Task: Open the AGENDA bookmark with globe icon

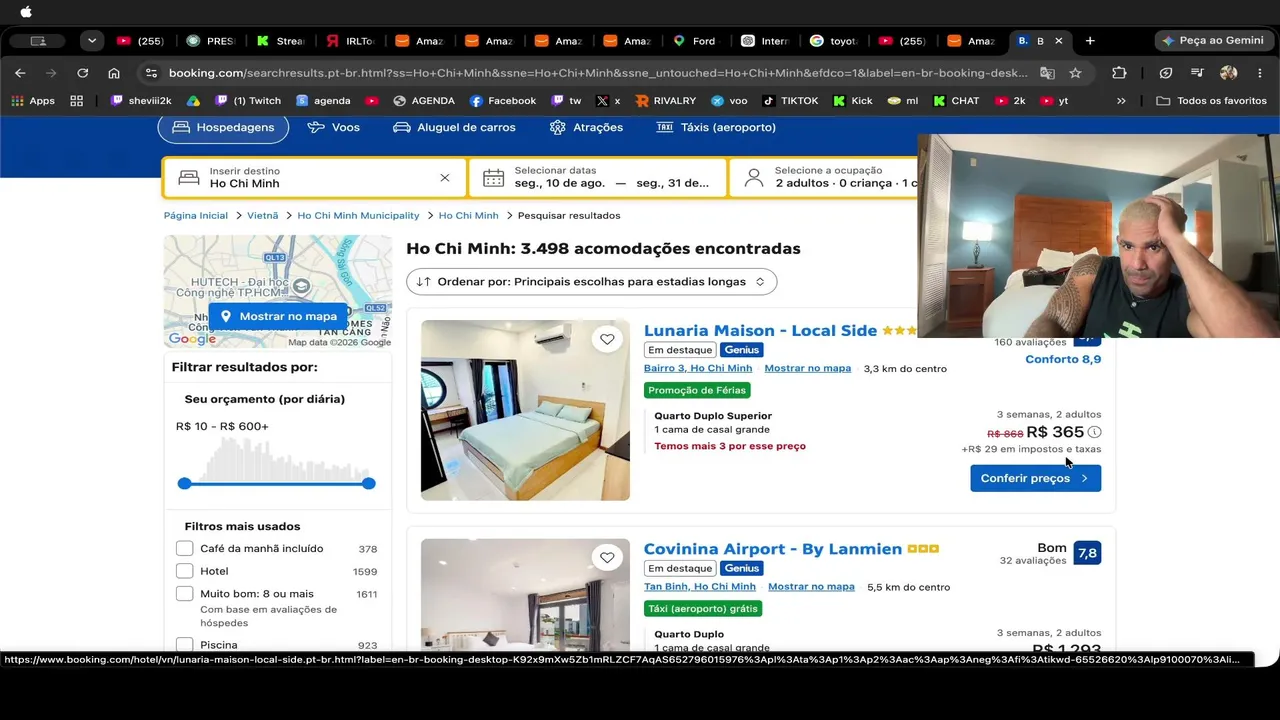Action: (424, 101)
